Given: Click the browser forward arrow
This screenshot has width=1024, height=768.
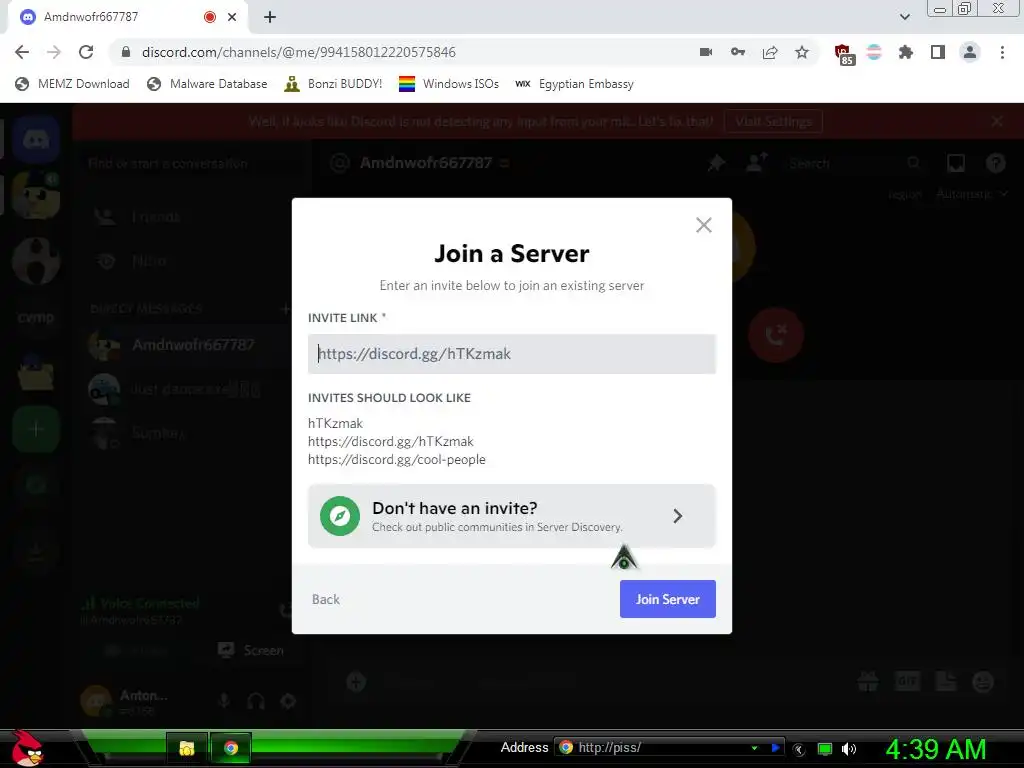Looking at the screenshot, I should [x=54, y=52].
